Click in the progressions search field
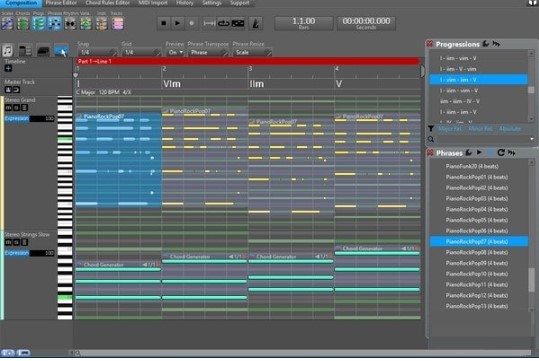This screenshot has width=539, height=361. (482, 139)
